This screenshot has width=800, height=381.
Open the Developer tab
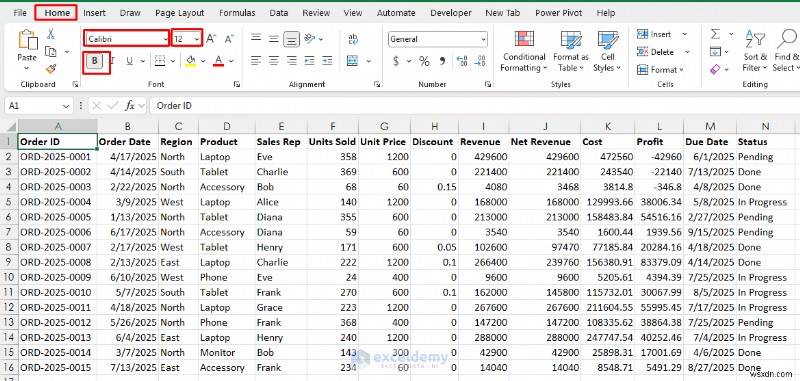(x=451, y=13)
